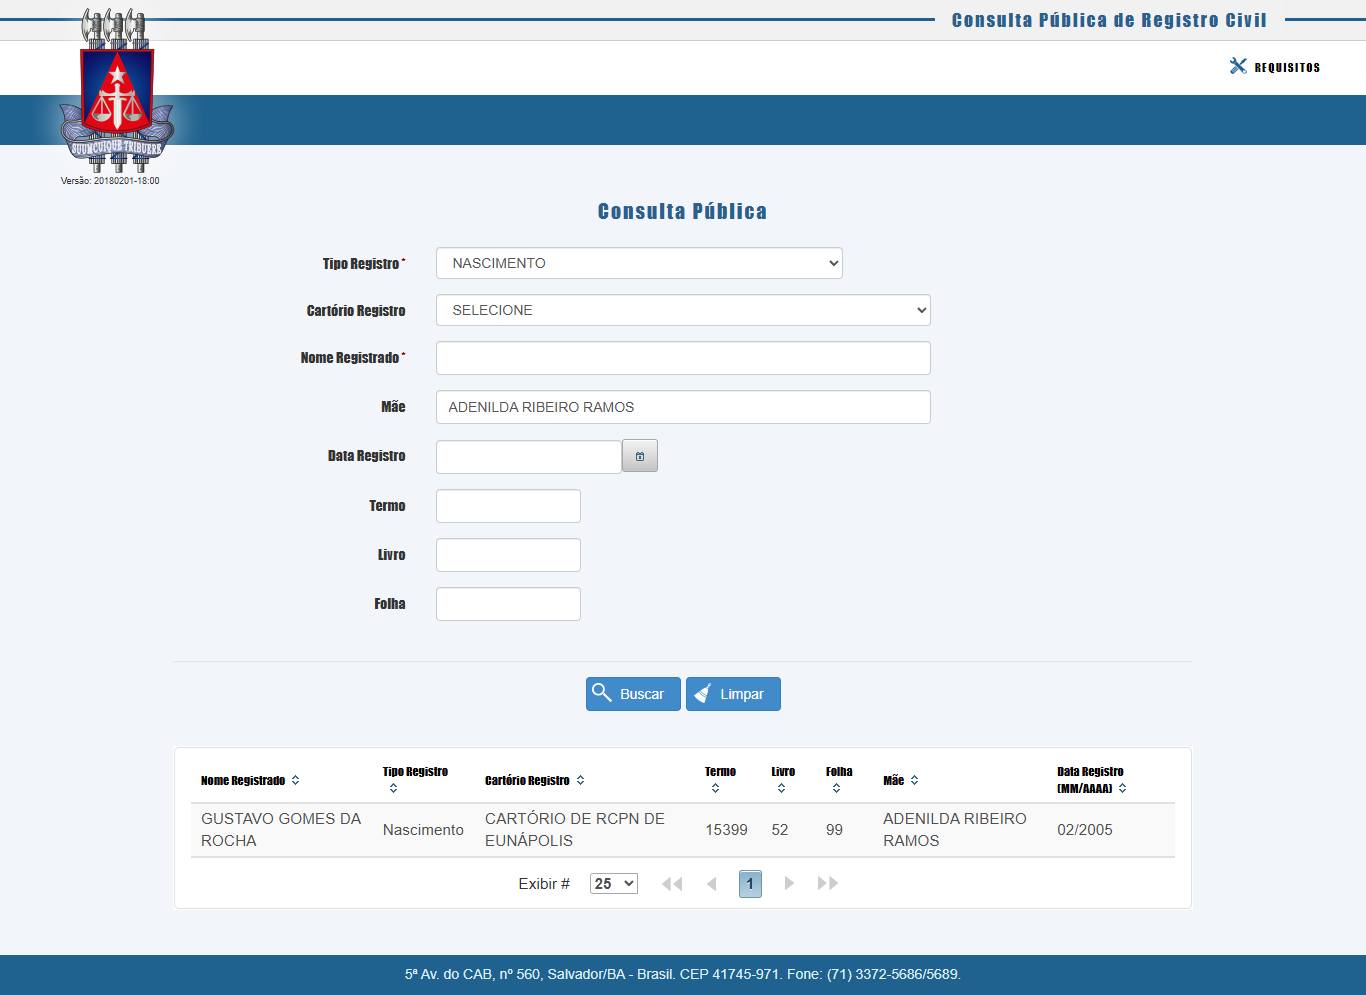Sort by Folha column arrows
Viewport: 1366px width, 995px height.
coord(836,788)
